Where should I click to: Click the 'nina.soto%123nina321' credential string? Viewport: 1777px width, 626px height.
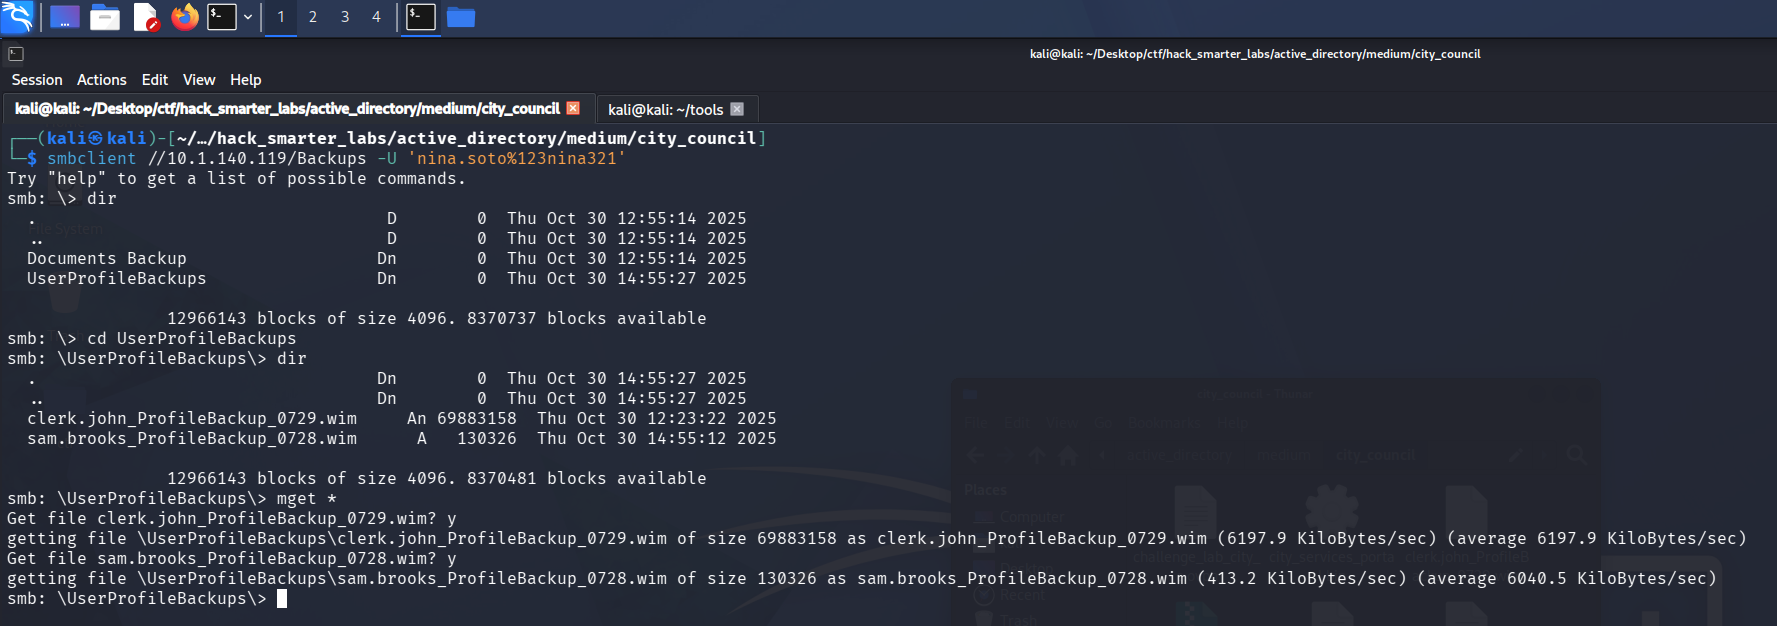[516, 158]
